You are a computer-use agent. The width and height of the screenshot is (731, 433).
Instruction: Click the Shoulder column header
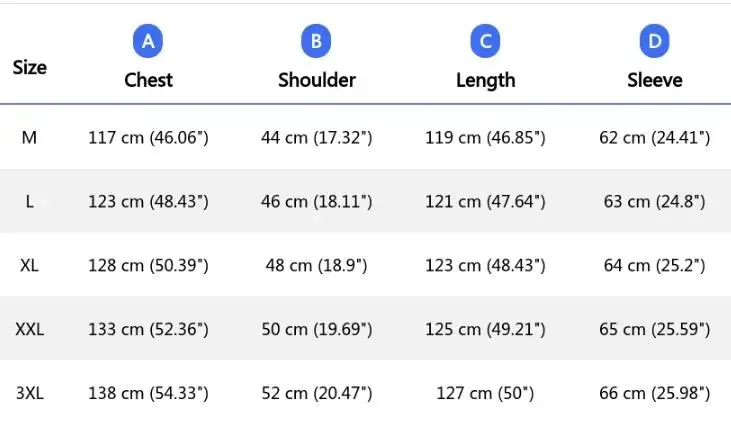coord(316,80)
